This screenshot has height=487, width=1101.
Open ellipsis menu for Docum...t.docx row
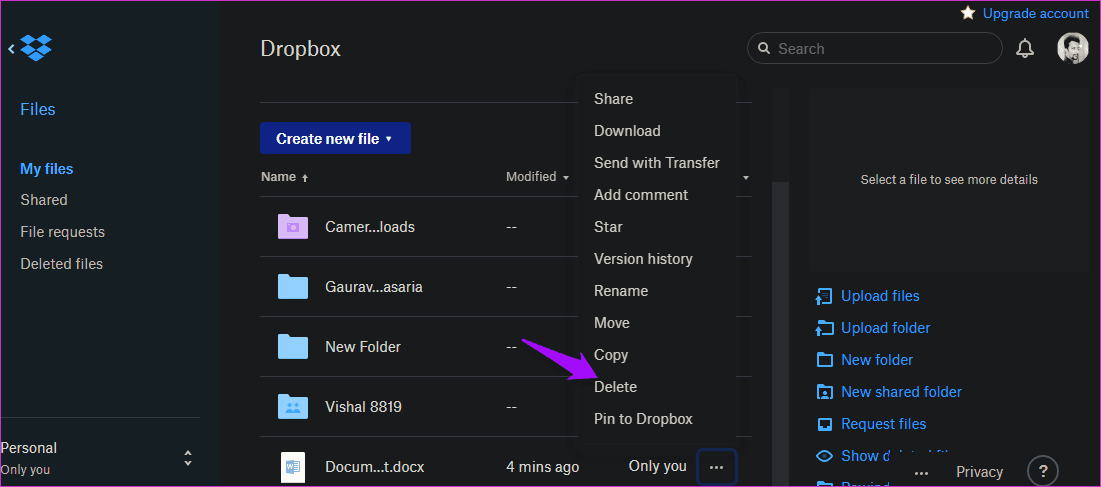[x=716, y=467]
